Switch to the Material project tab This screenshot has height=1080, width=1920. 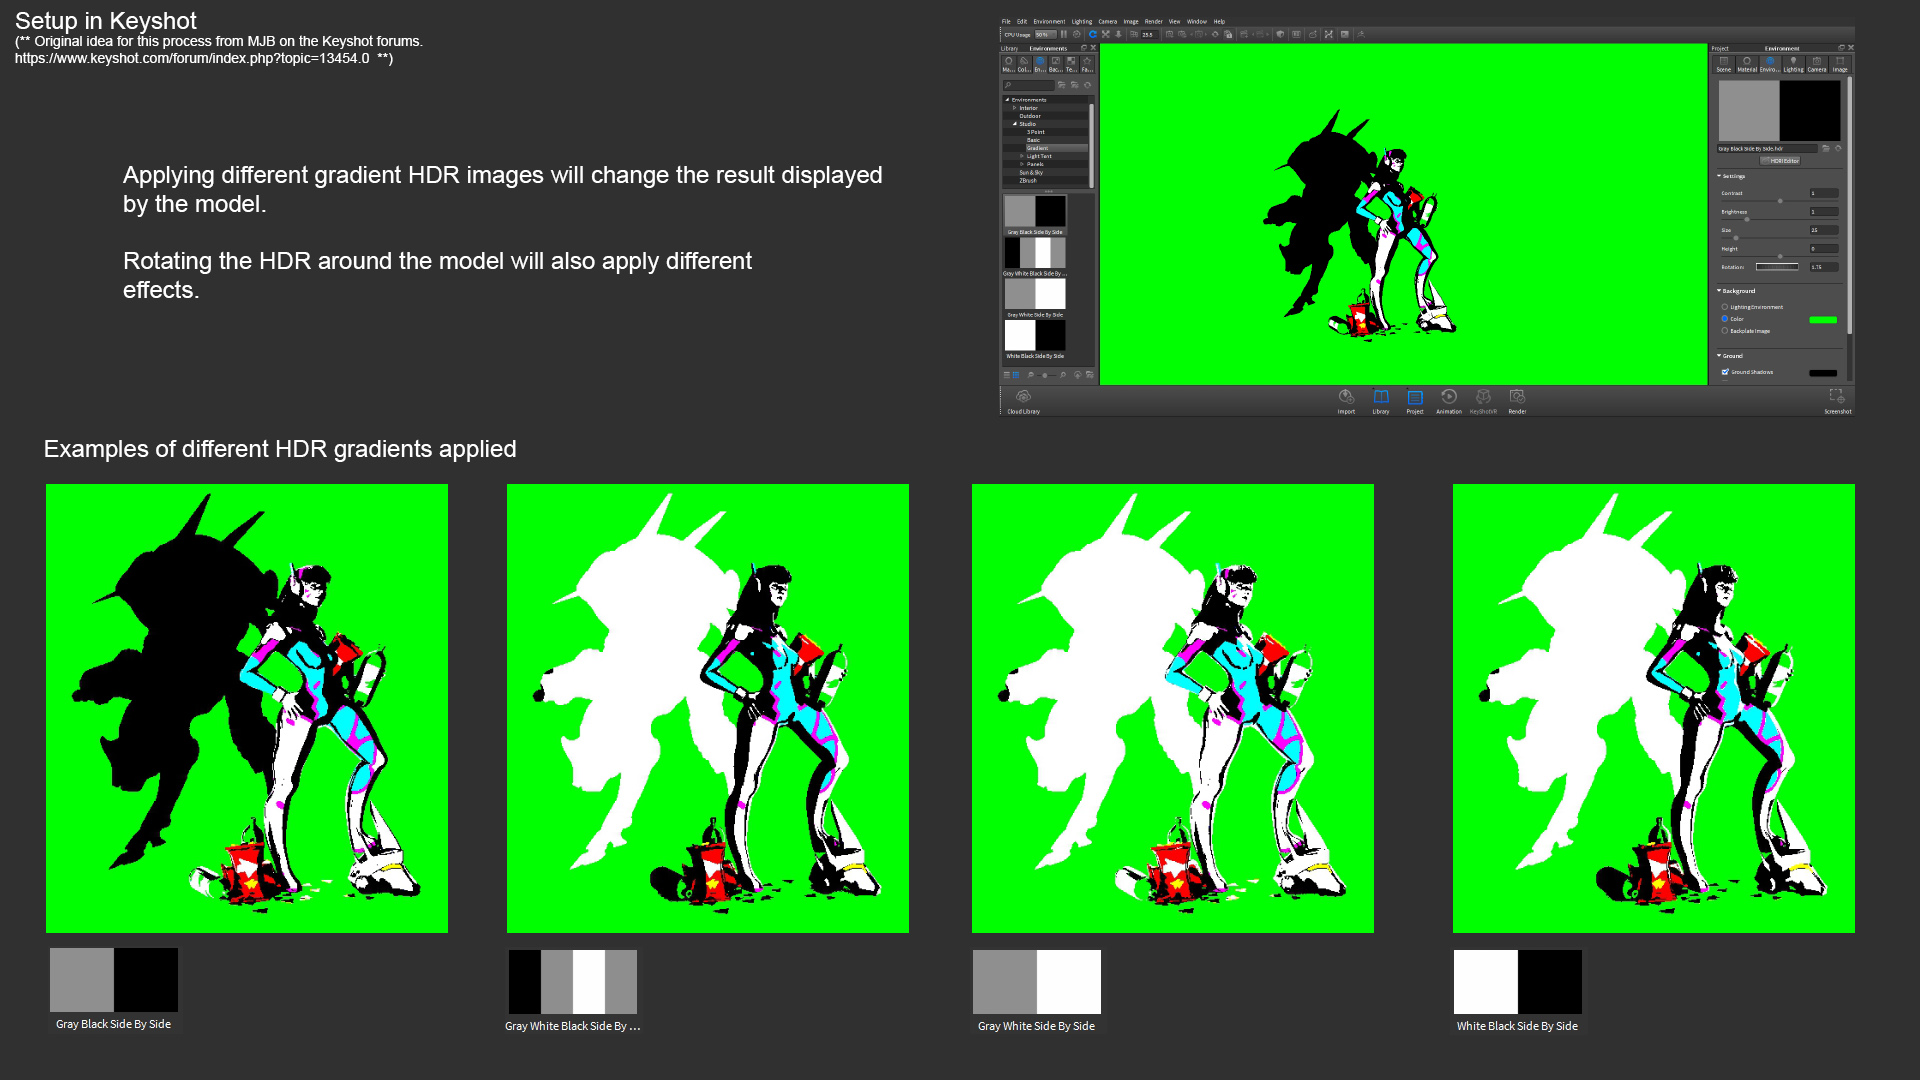click(1747, 64)
